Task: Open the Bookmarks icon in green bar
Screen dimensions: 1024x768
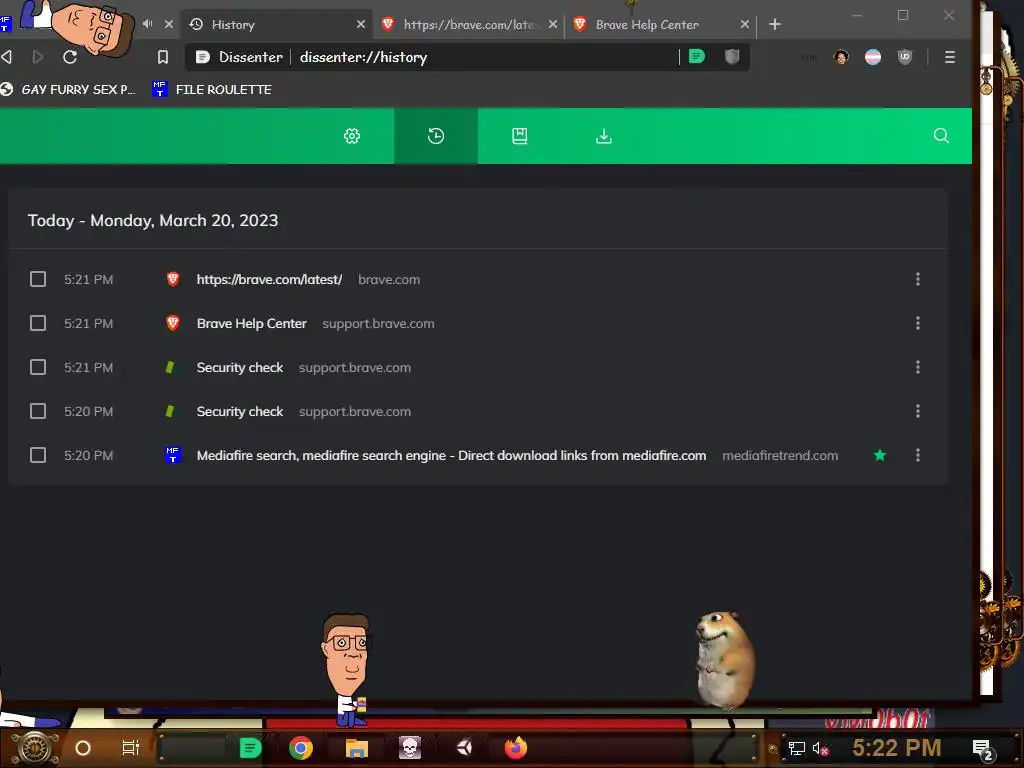Action: pos(519,136)
